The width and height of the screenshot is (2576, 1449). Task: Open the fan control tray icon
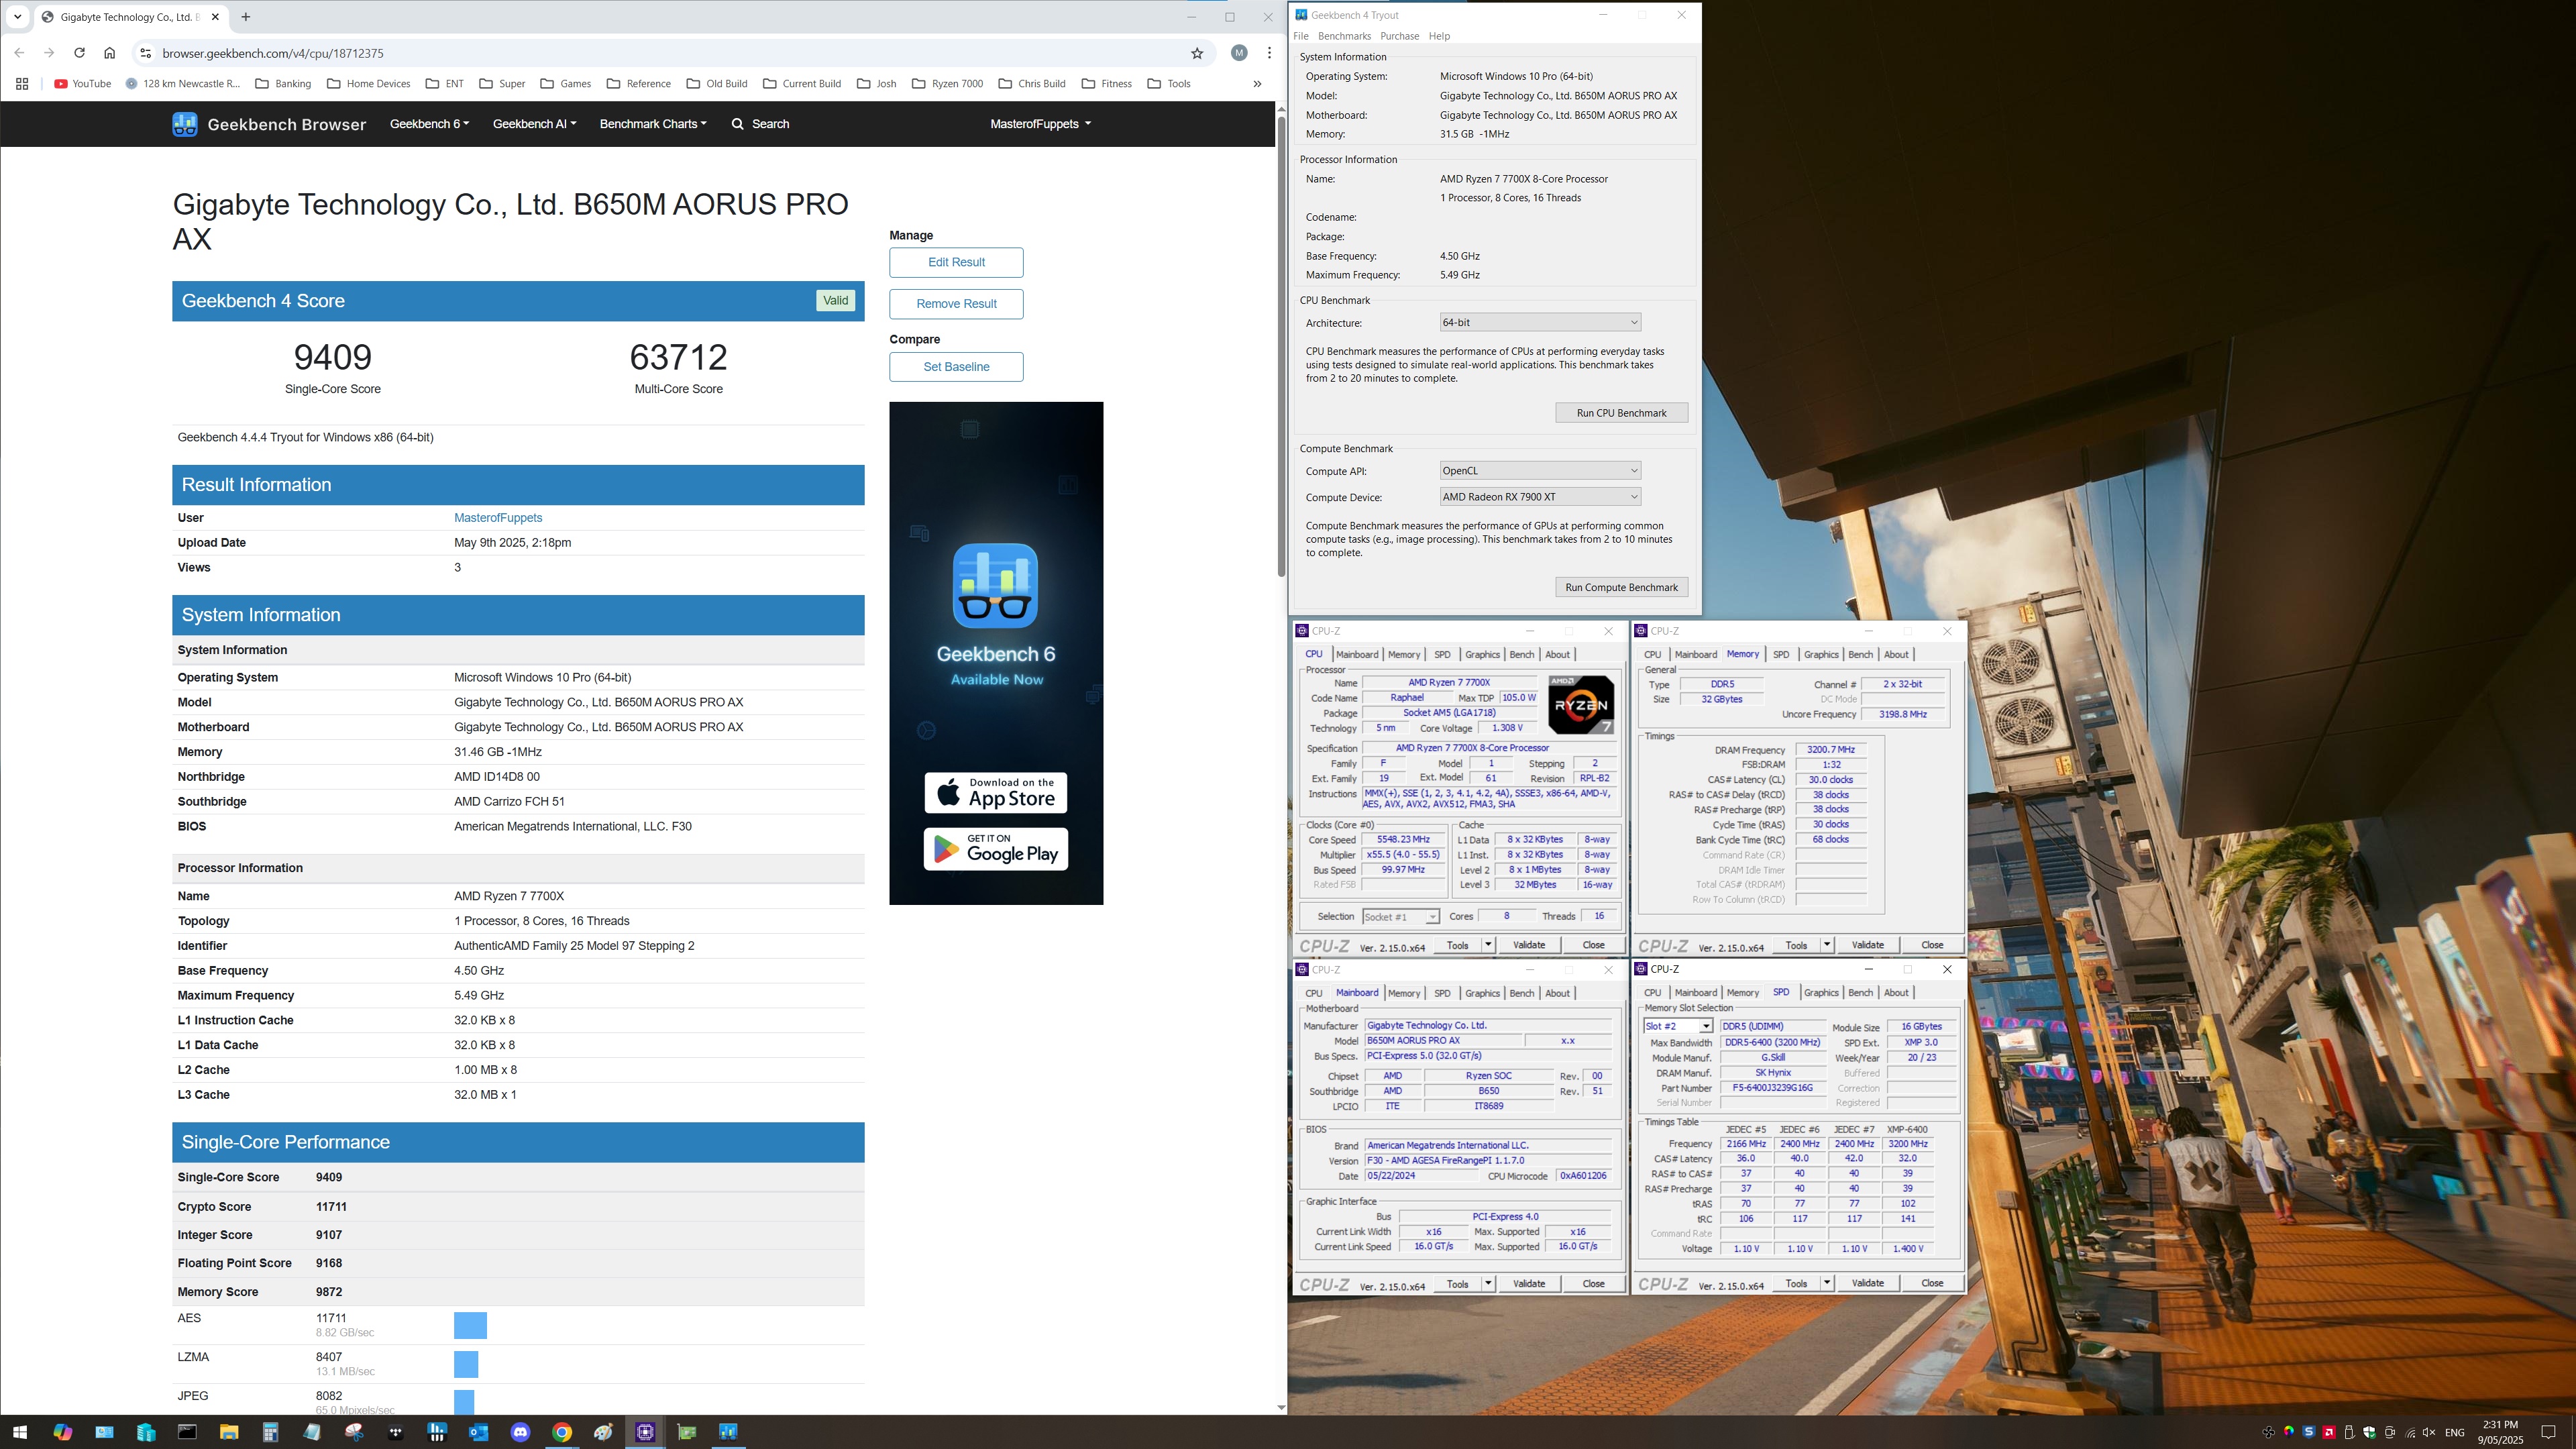click(2268, 1432)
